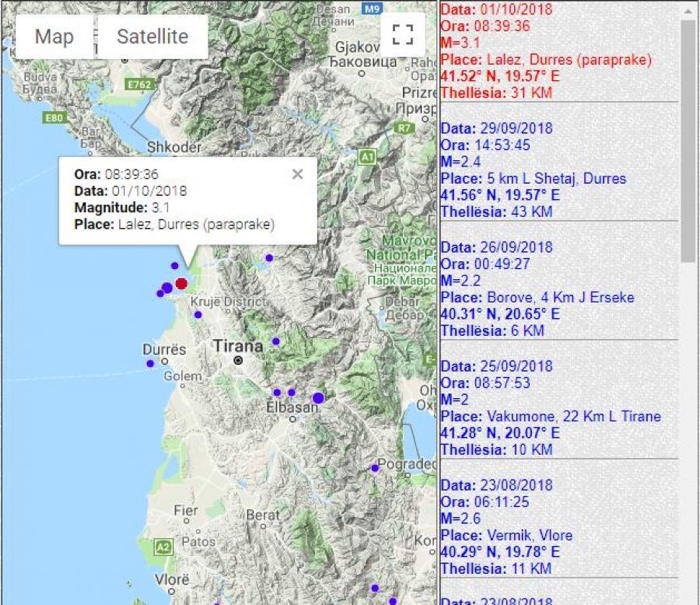Click the A1 highway shield
Screen dimensions: 700x605
point(367,157)
